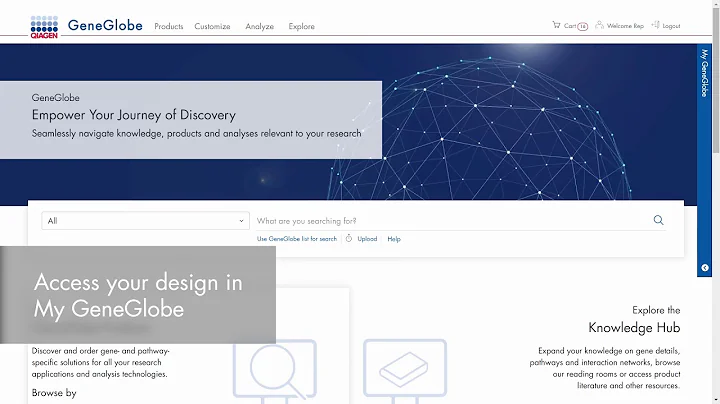The height and width of the screenshot is (404, 720).
Task: Click the Upload icon
Action: (x=349, y=238)
